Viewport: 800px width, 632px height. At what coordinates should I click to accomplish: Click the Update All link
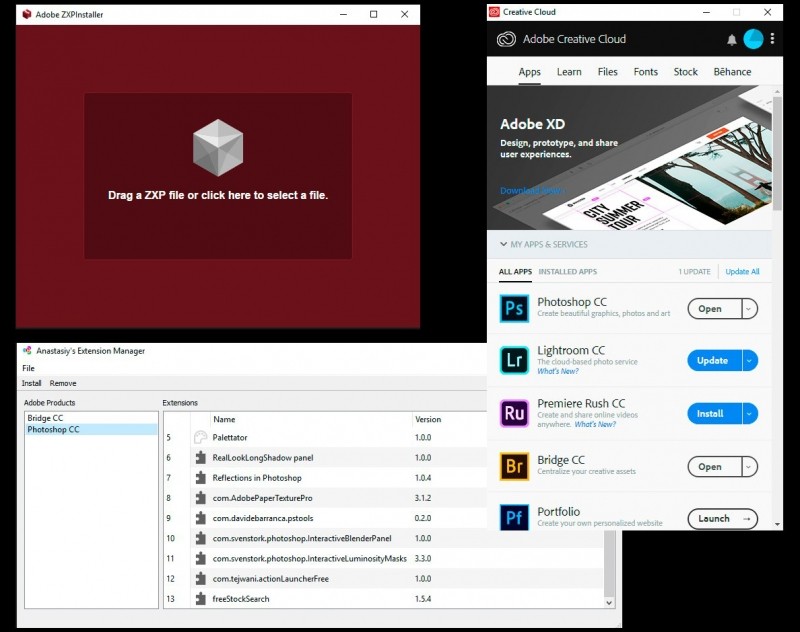pyautogui.click(x=742, y=272)
